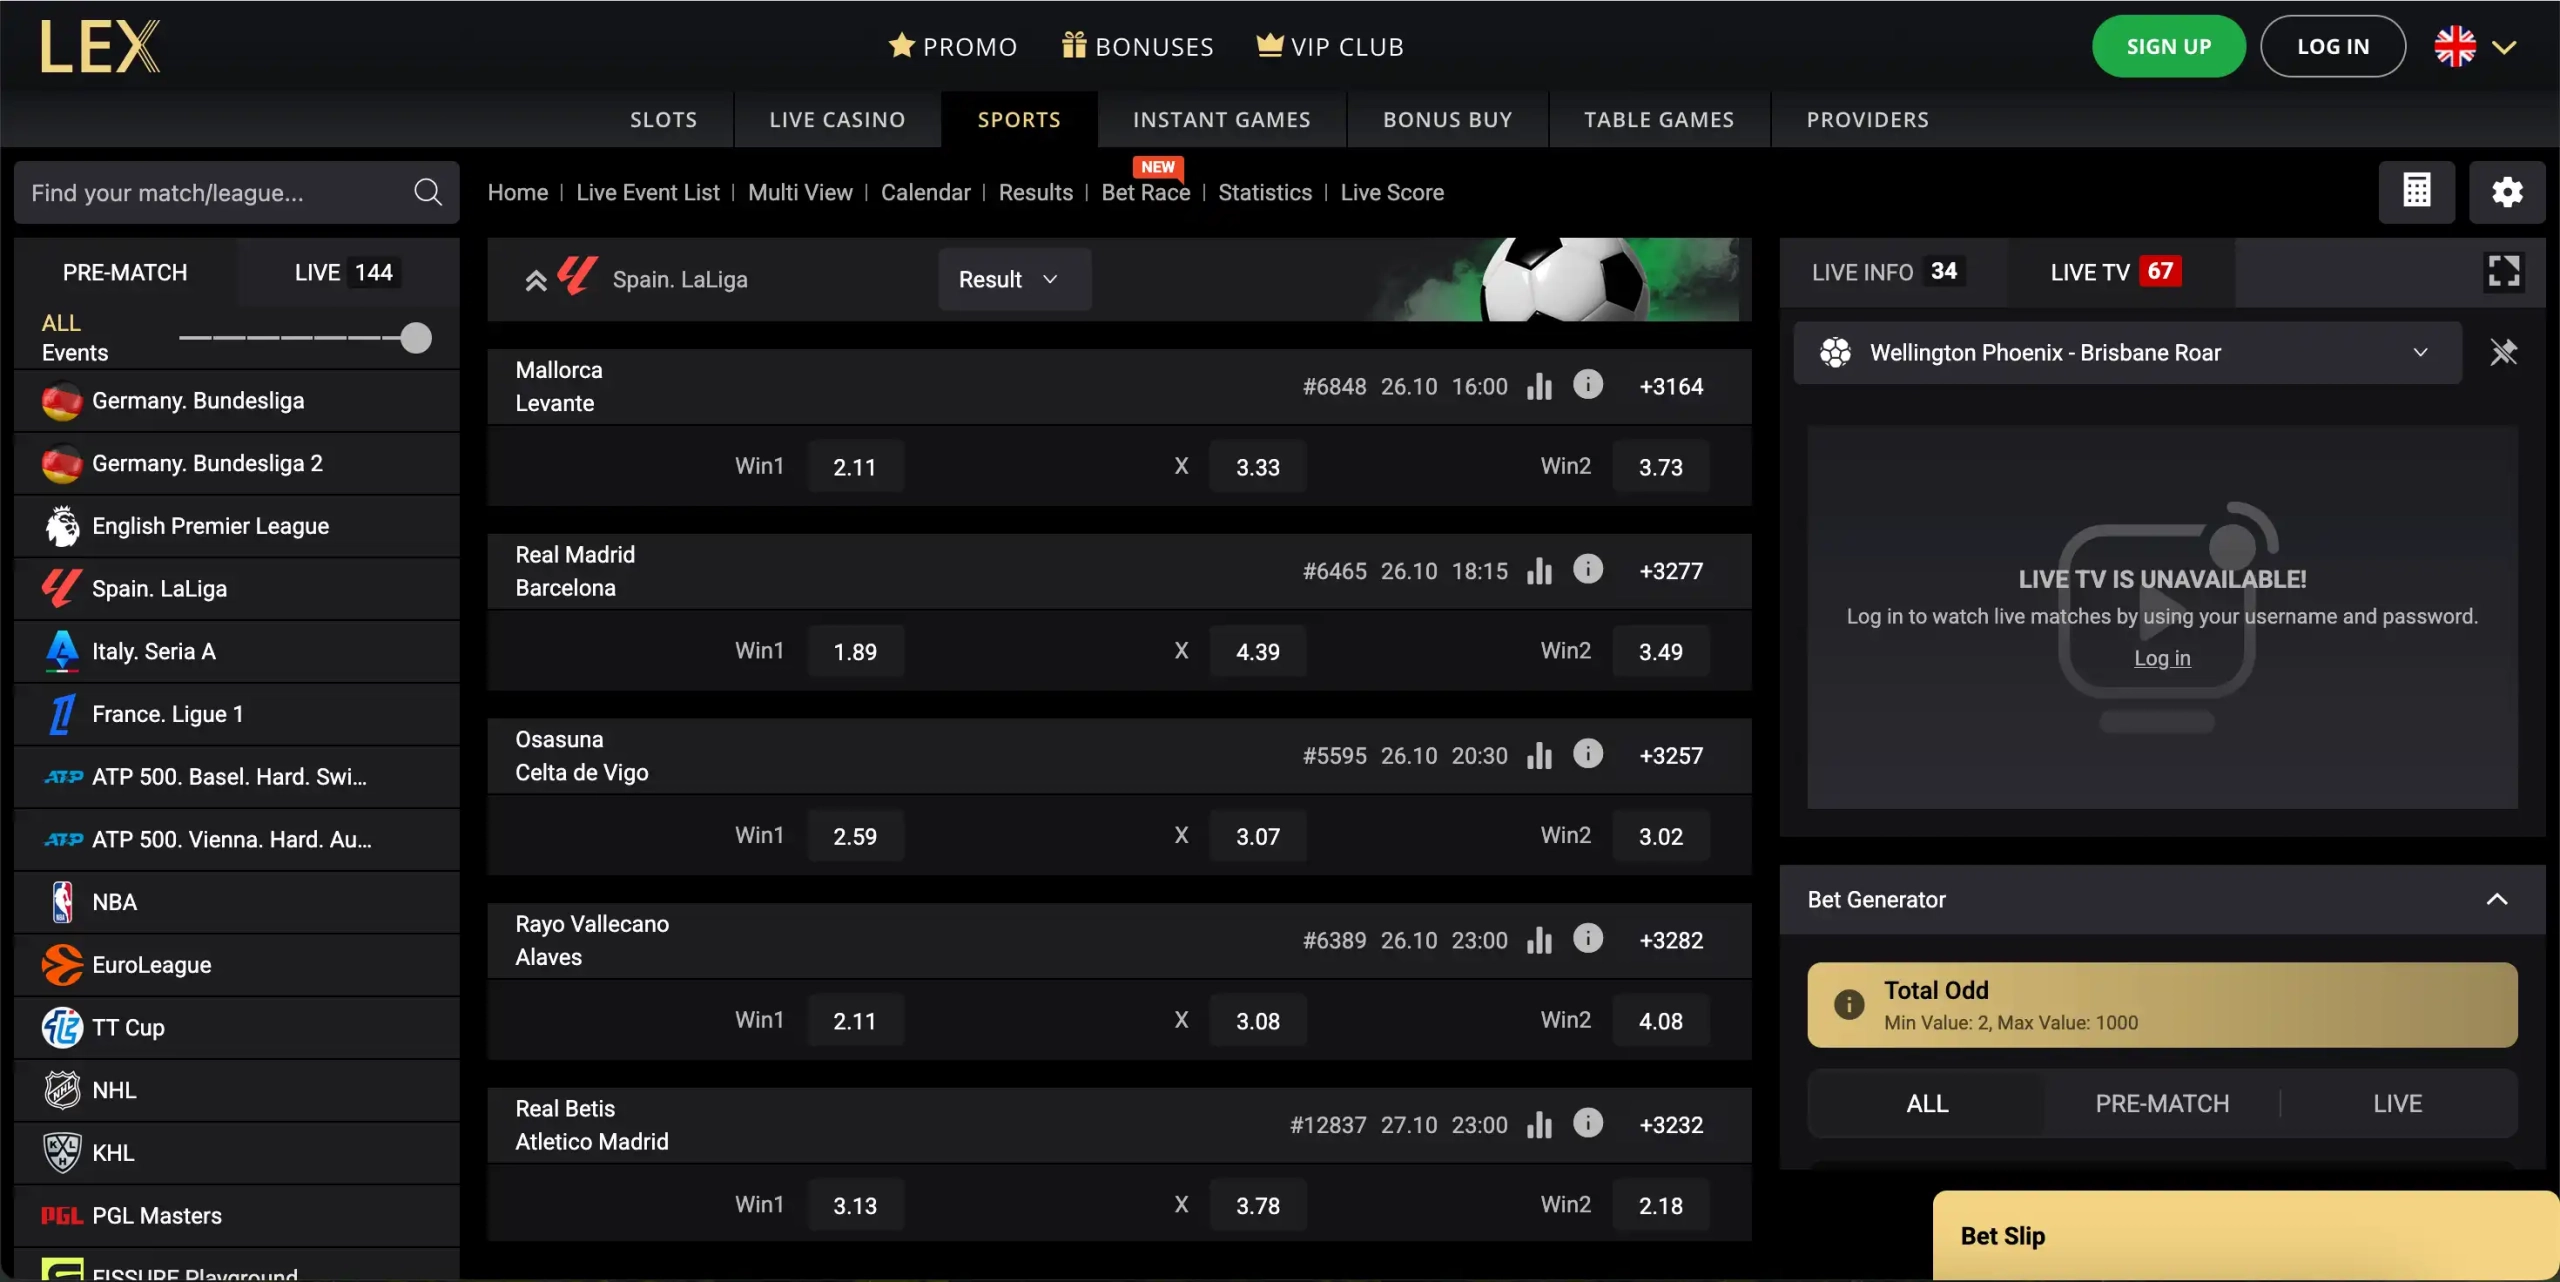Unpin the Wellington Phoenix match

2503,352
